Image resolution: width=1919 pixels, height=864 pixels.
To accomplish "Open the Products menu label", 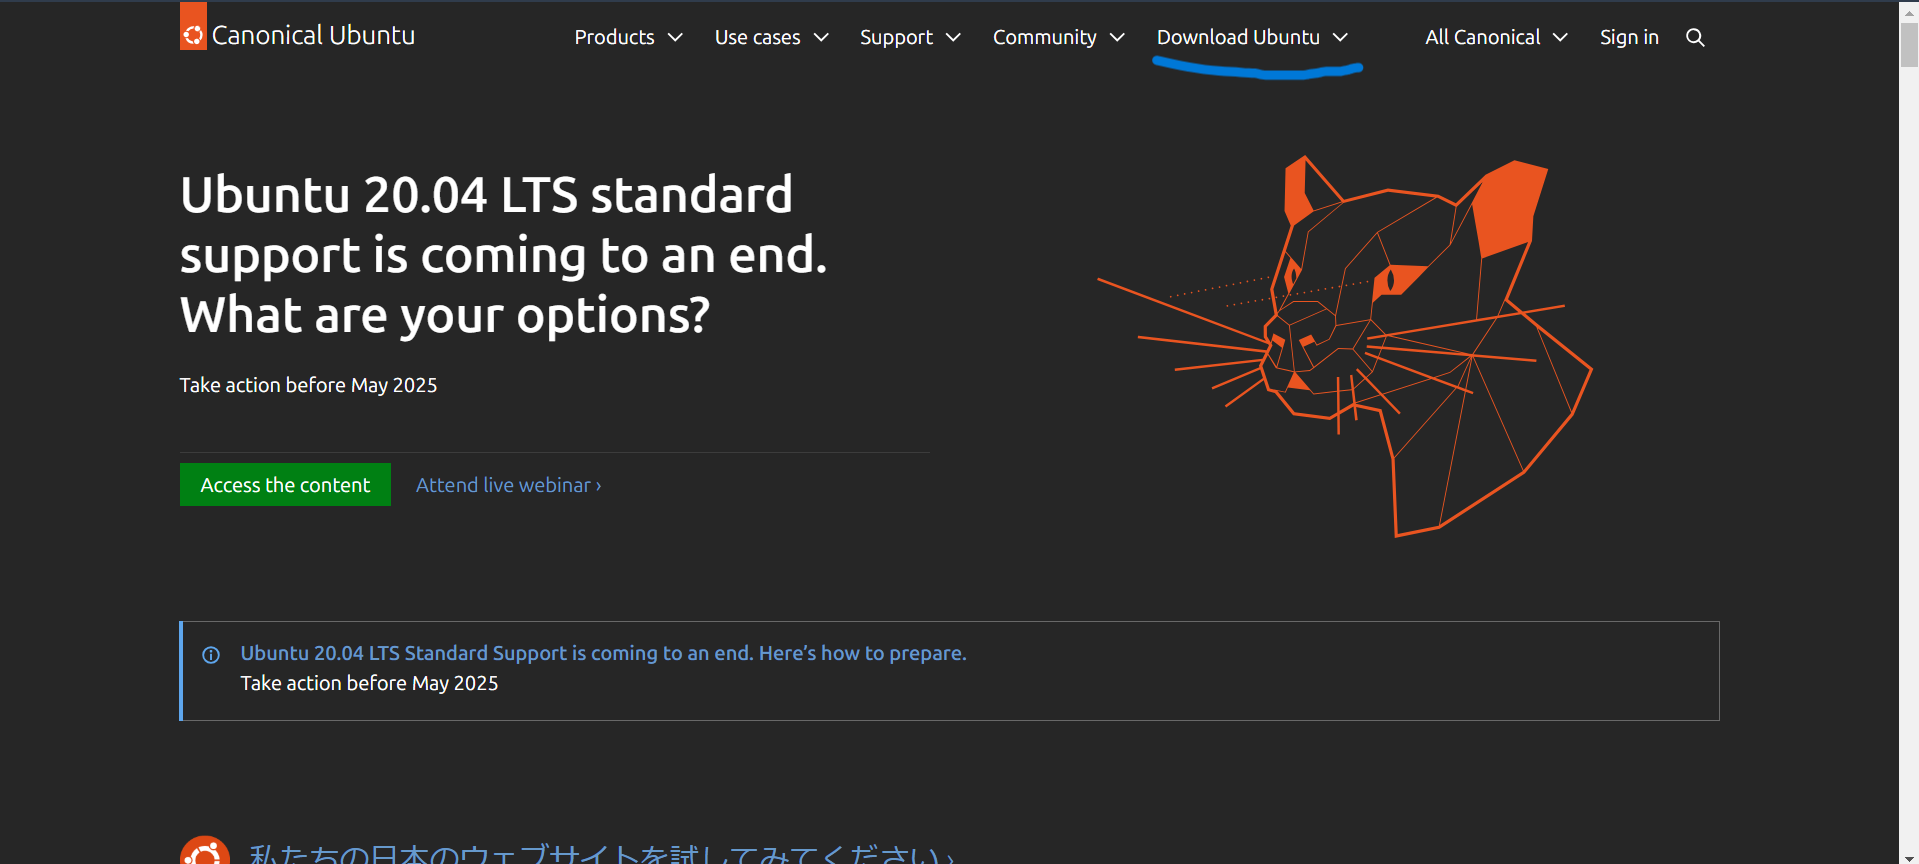I will [614, 38].
